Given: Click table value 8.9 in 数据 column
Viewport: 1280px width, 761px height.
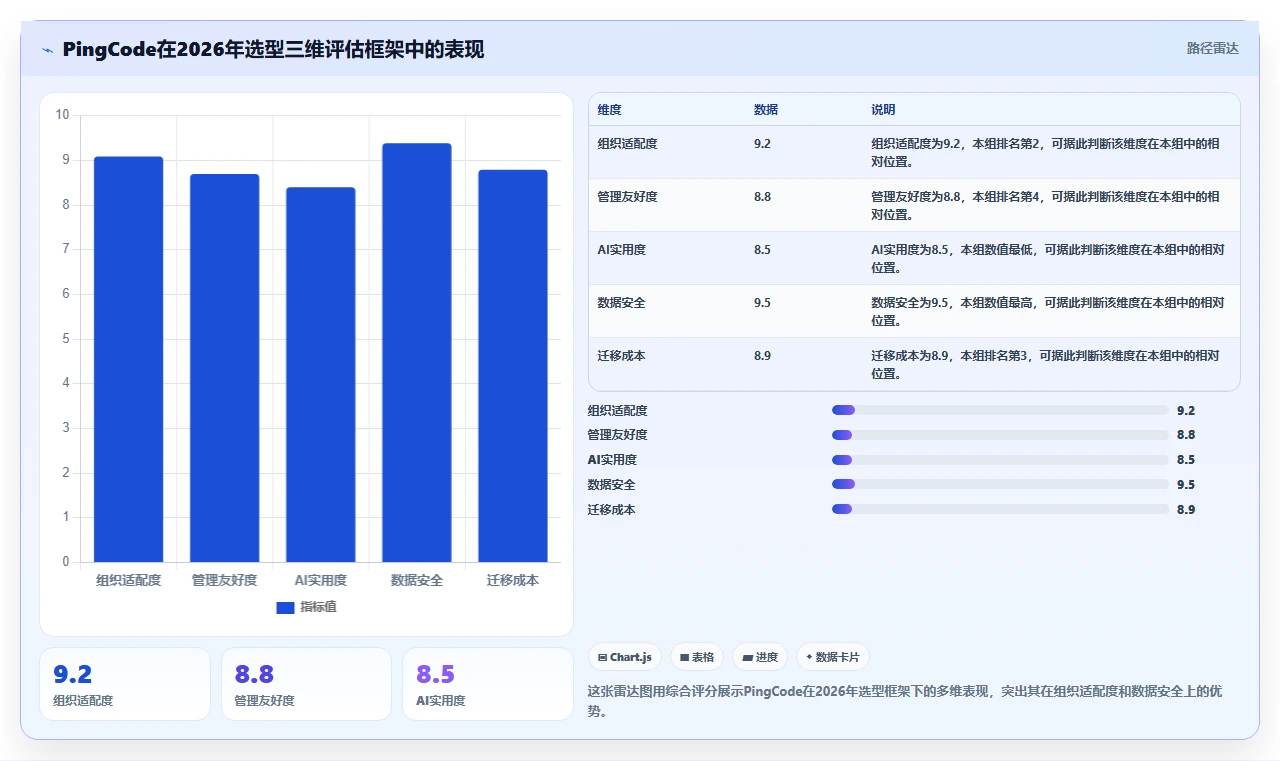Looking at the screenshot, I should 762,356.
